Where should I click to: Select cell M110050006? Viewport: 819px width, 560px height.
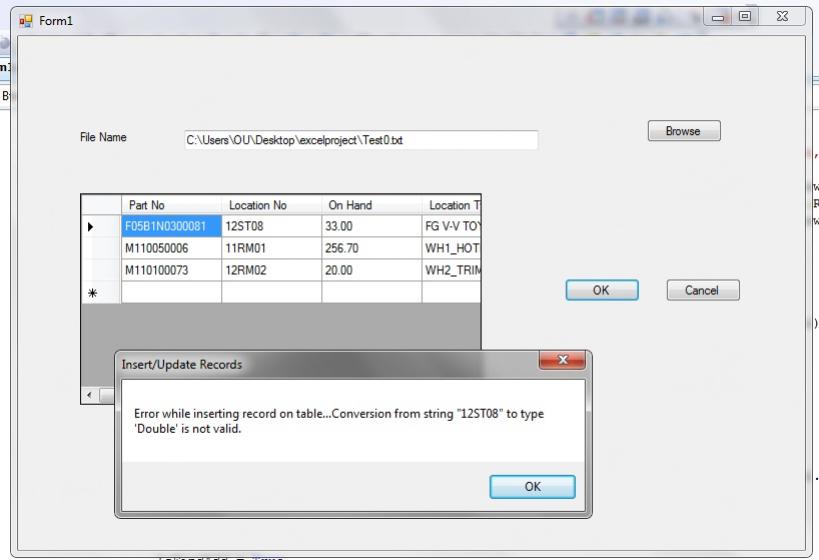[171, 248]
